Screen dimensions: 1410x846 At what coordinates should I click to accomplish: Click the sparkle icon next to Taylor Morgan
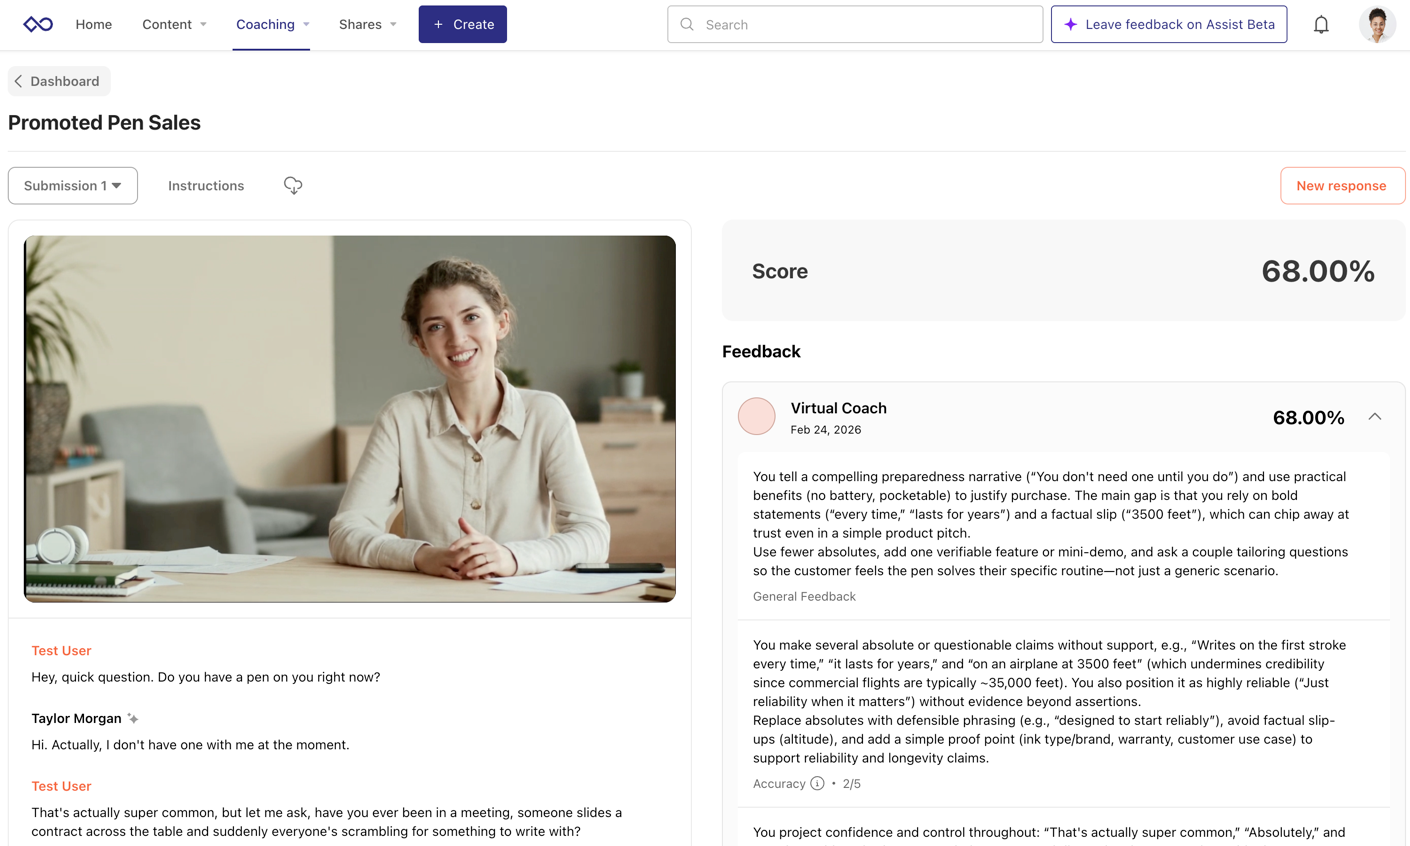pos(132,718)
